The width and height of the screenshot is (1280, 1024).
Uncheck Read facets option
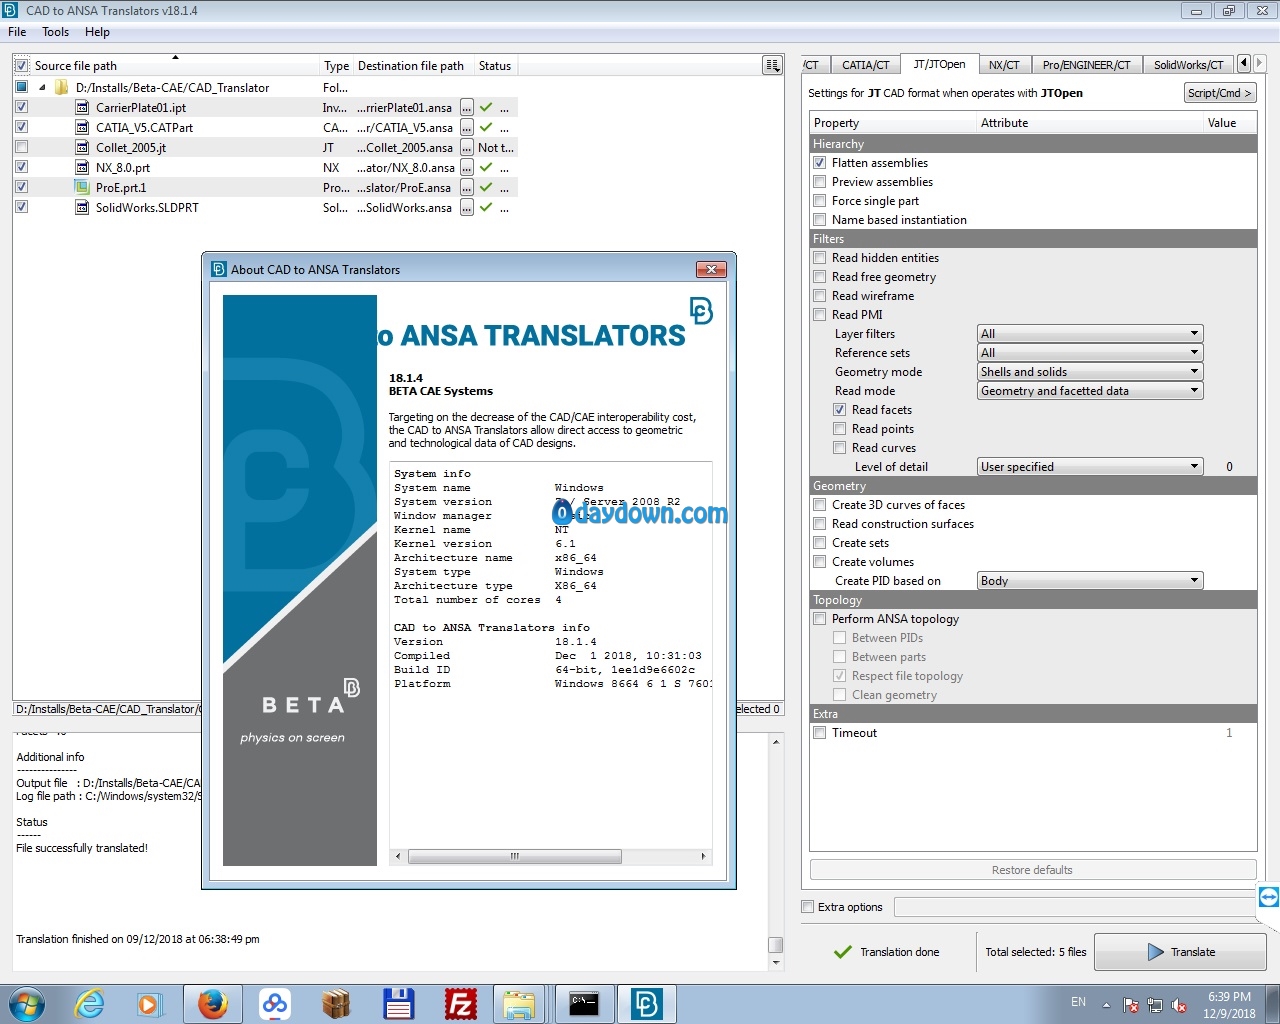click(x=840, y=410)
